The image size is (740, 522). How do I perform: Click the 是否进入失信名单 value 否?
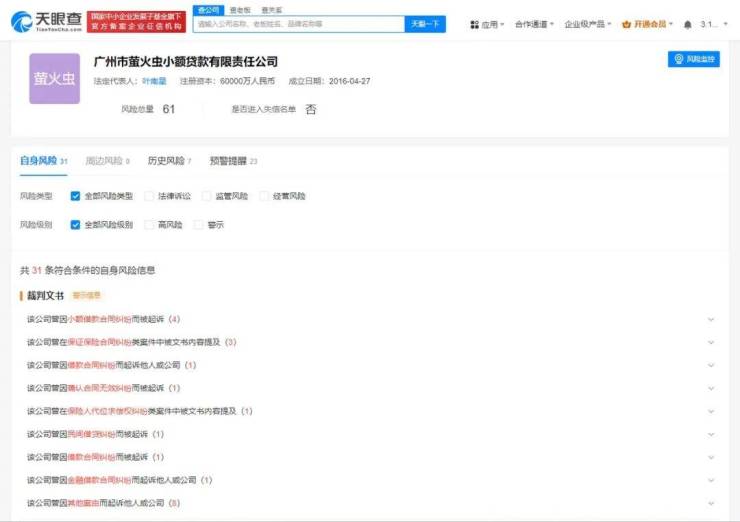(311, 109)
